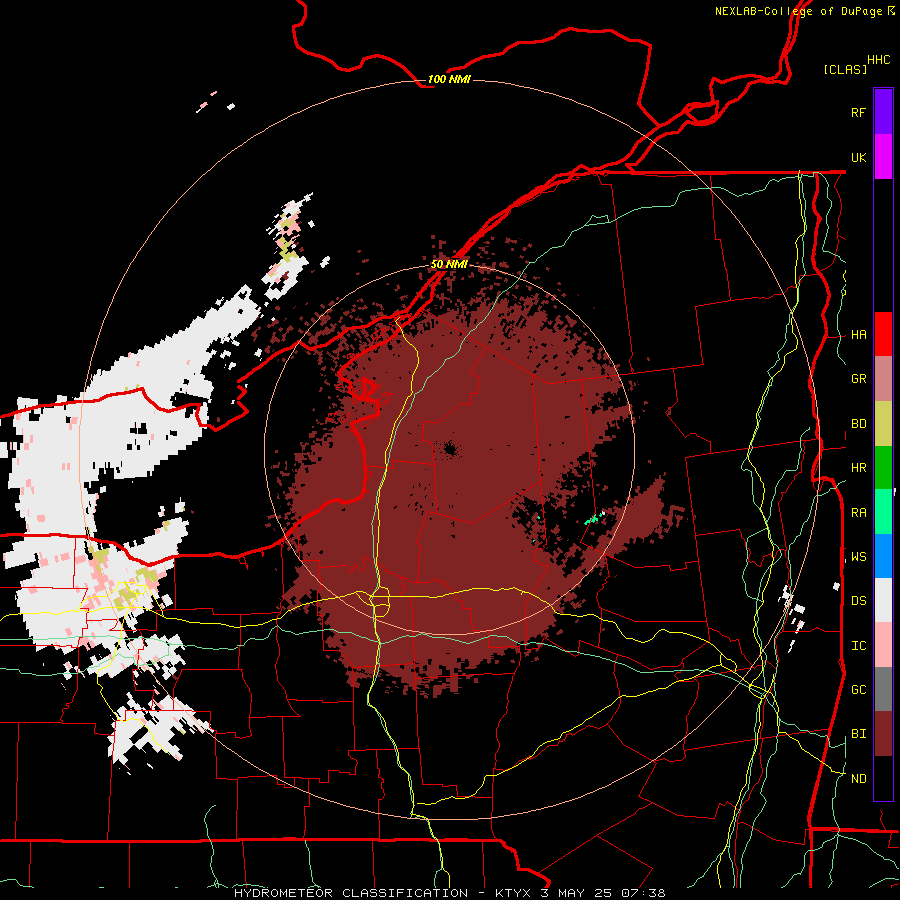Click the KTYX station identifier
900x900 pixels.
point(515,893)
